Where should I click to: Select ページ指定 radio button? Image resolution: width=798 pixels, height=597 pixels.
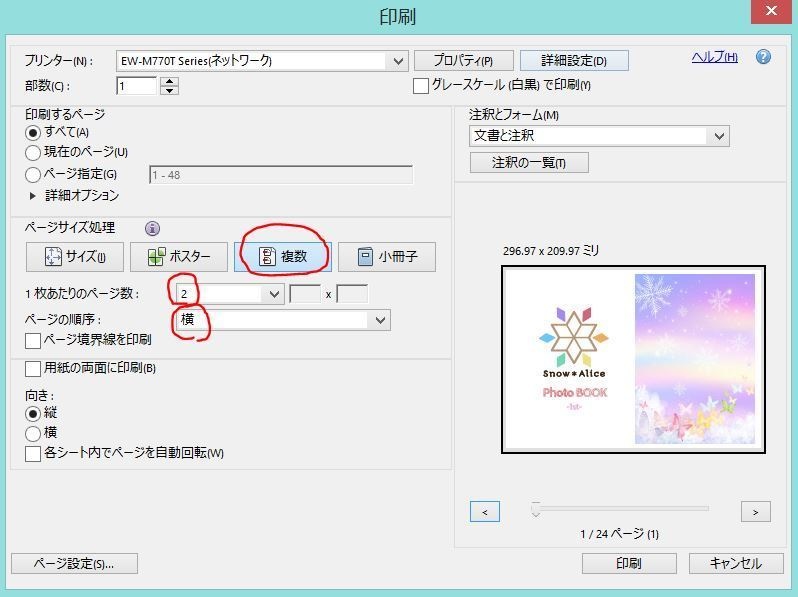click(33, 175)
